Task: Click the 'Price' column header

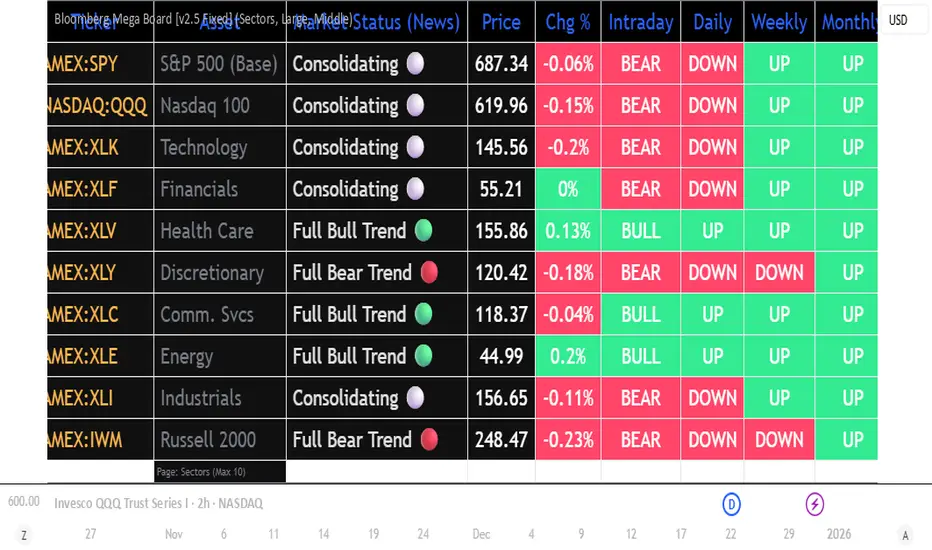Action: (501, 22)
